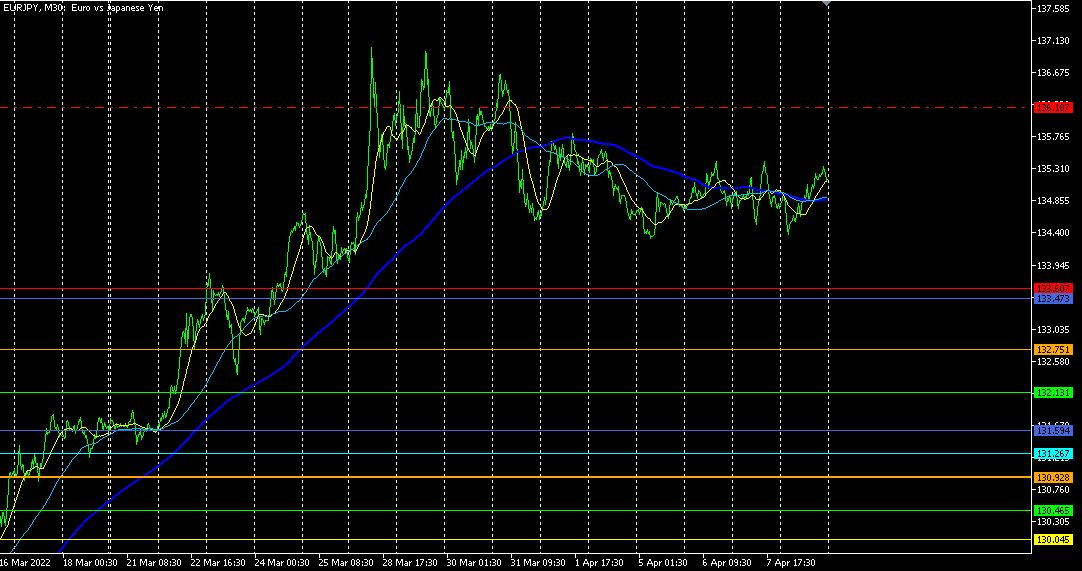
Task: Click the 6 Apr 09:30 time label
Action: pyautogui.click(x=727, y=563)
